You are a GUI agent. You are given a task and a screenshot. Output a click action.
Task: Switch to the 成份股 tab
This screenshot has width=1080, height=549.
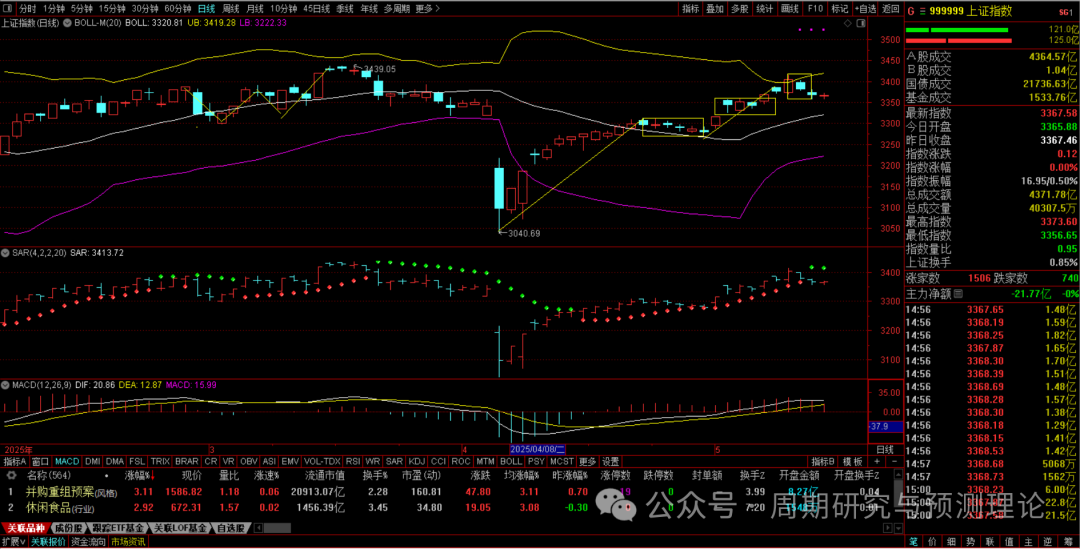point(69,528)
